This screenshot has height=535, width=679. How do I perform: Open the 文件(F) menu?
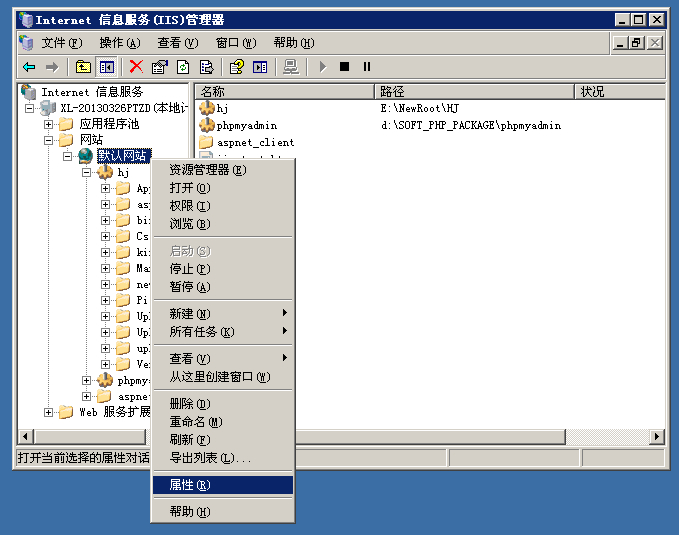click(x=61, y=43)
